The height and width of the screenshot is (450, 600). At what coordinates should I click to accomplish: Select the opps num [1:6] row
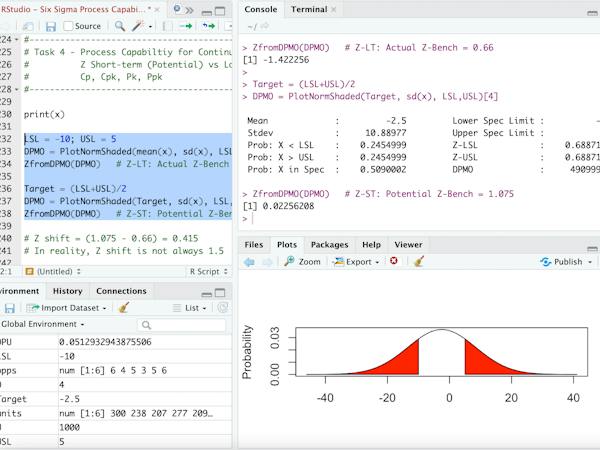[x=116, y=370]
